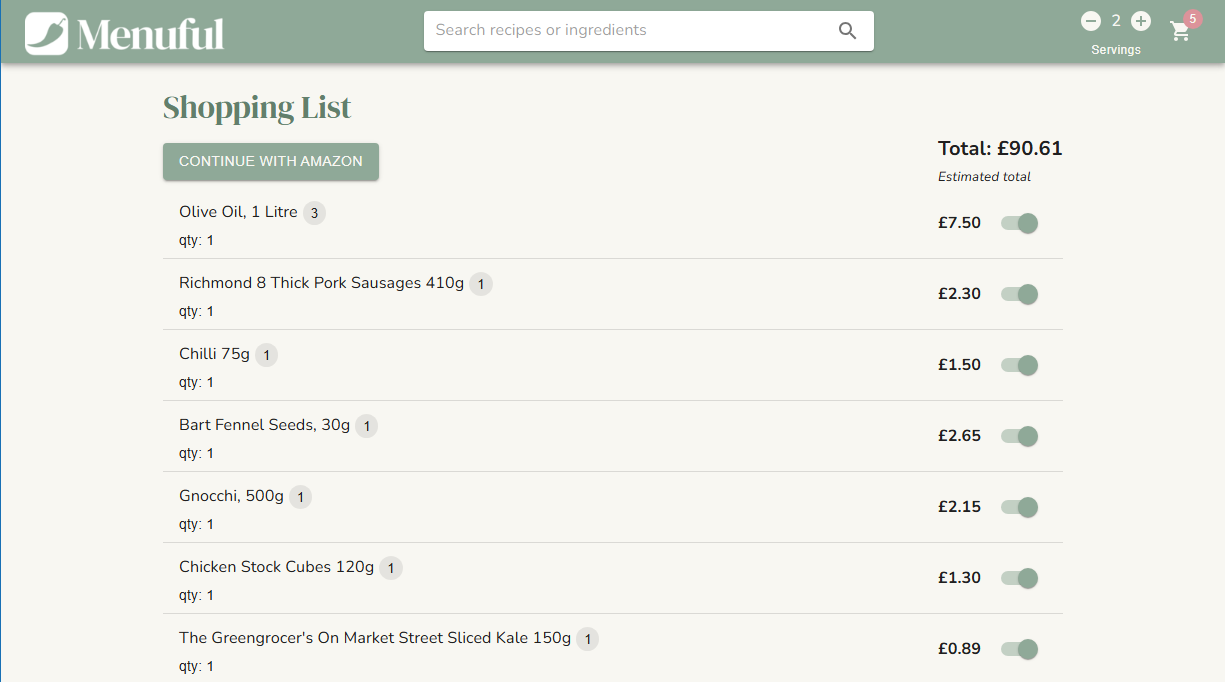Viewport: 1225px width, 682px height.
Task: Click the Olive Oil recipe count badge
Action: (x=314, y=213)
